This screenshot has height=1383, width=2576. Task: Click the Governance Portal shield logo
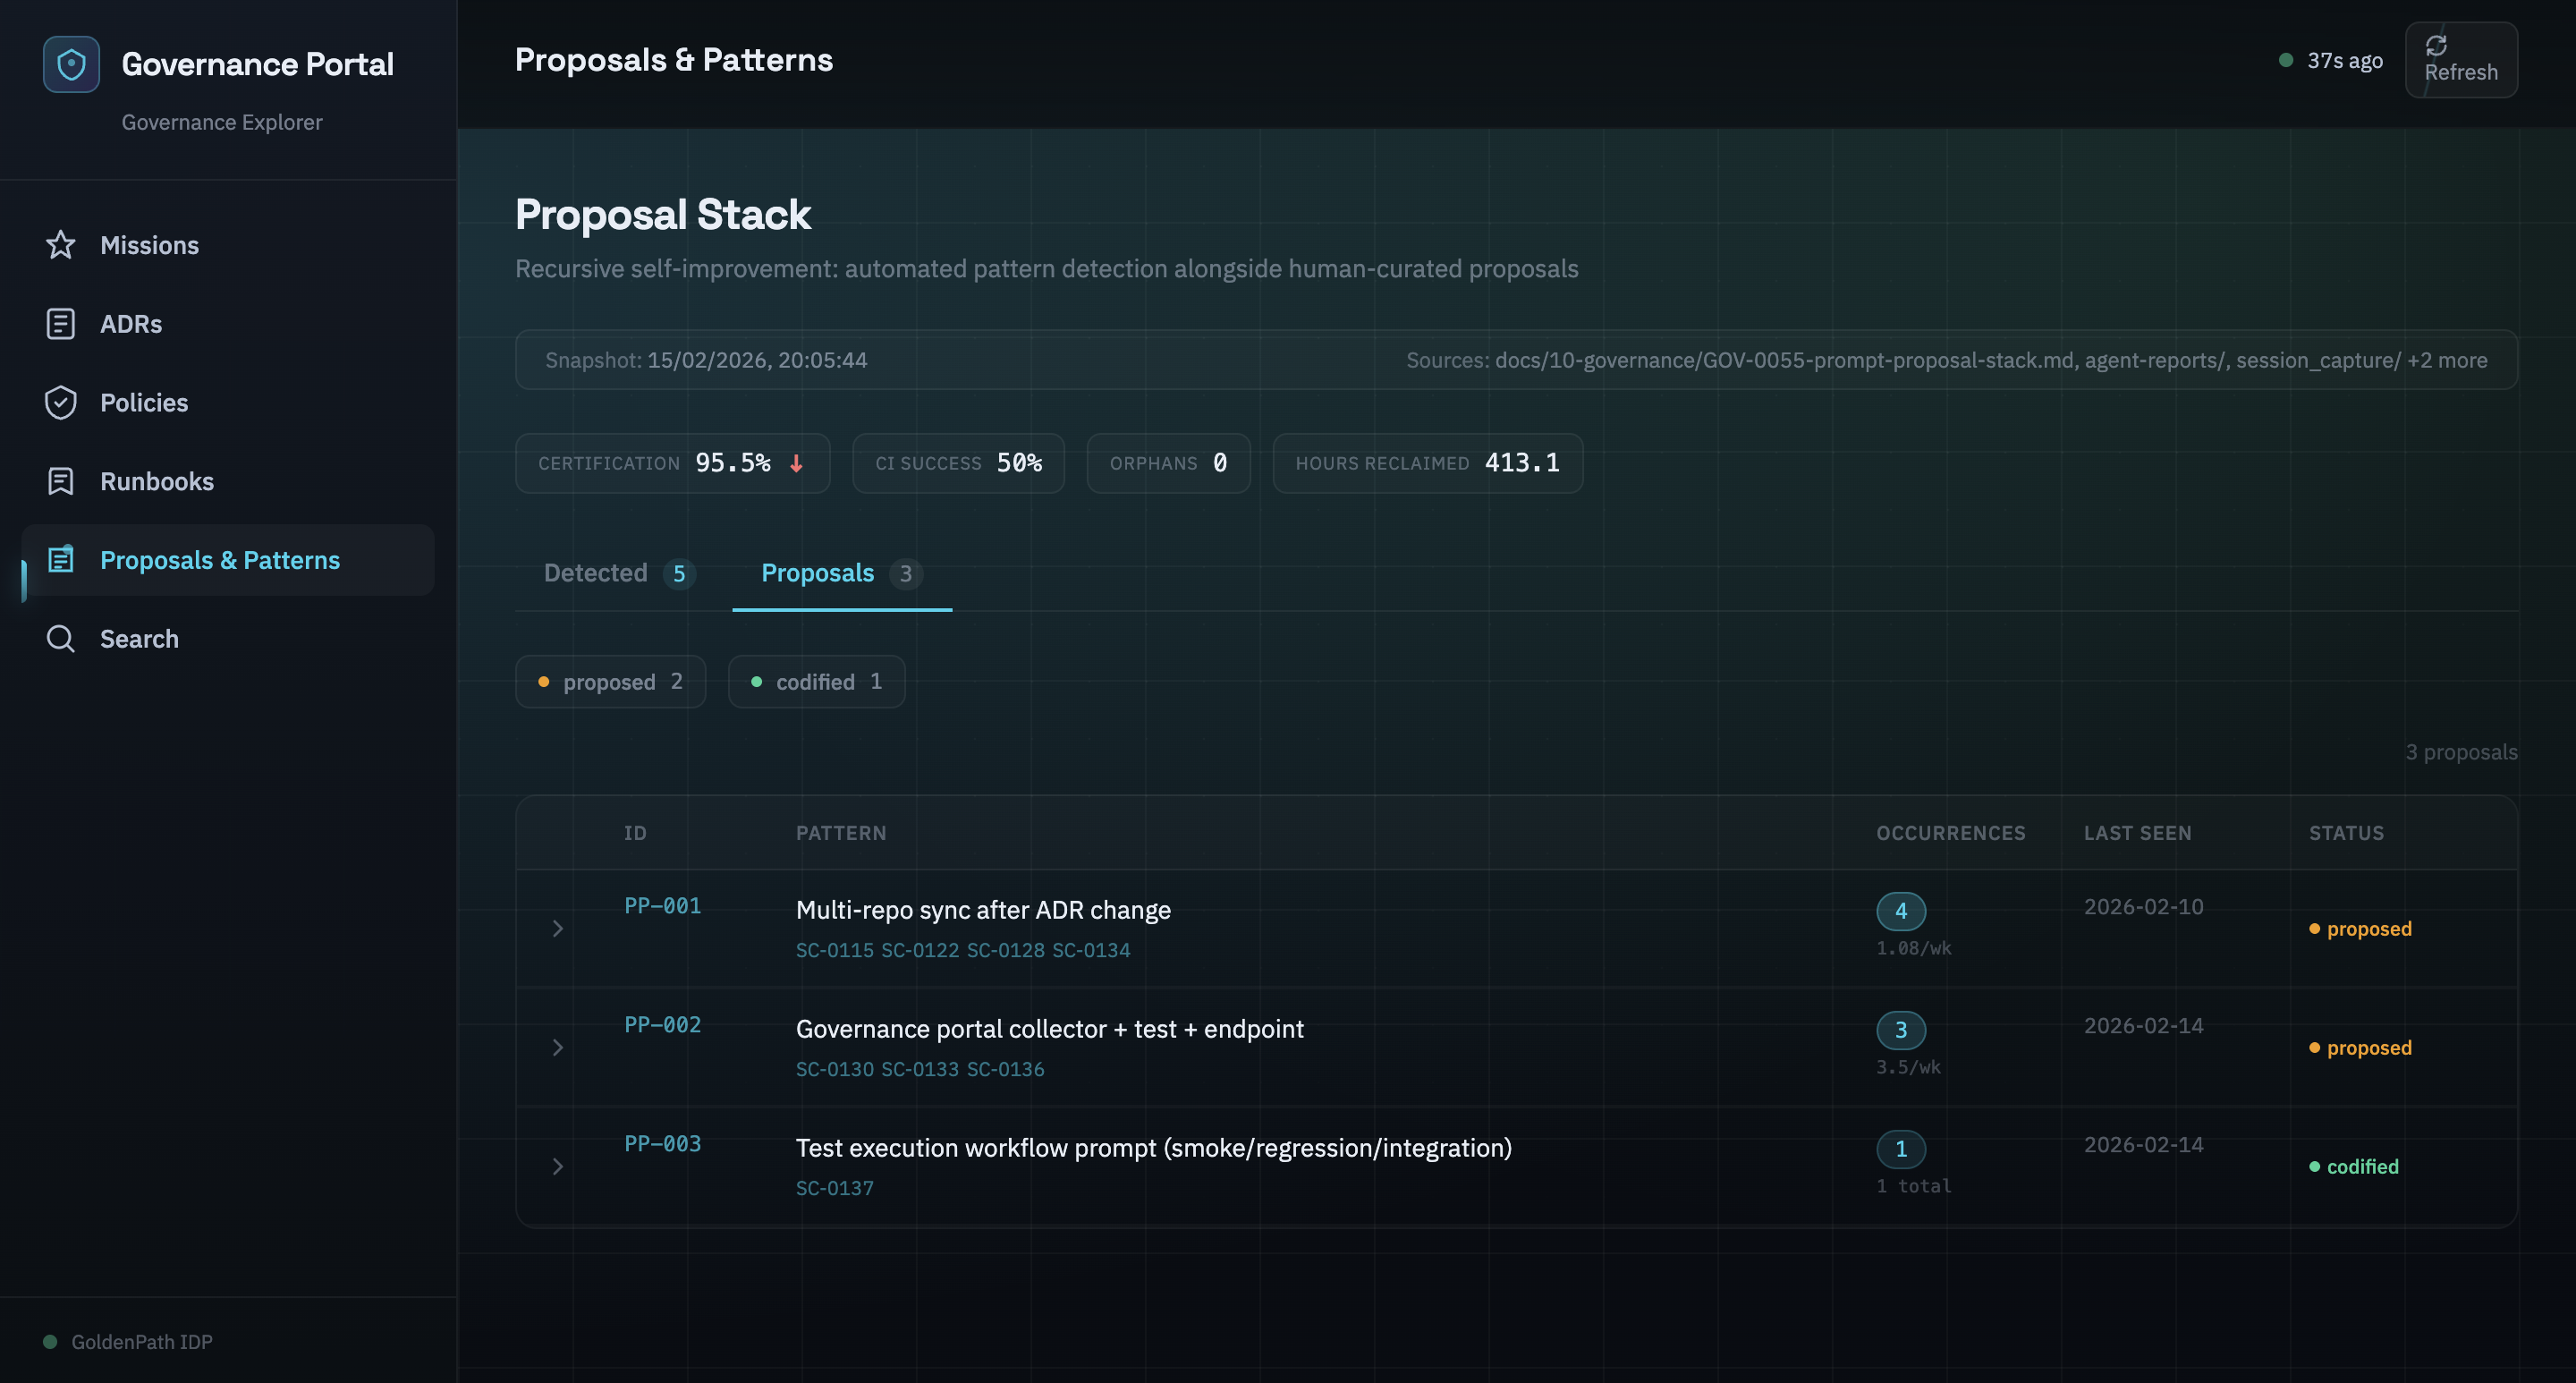coord(71,64)
